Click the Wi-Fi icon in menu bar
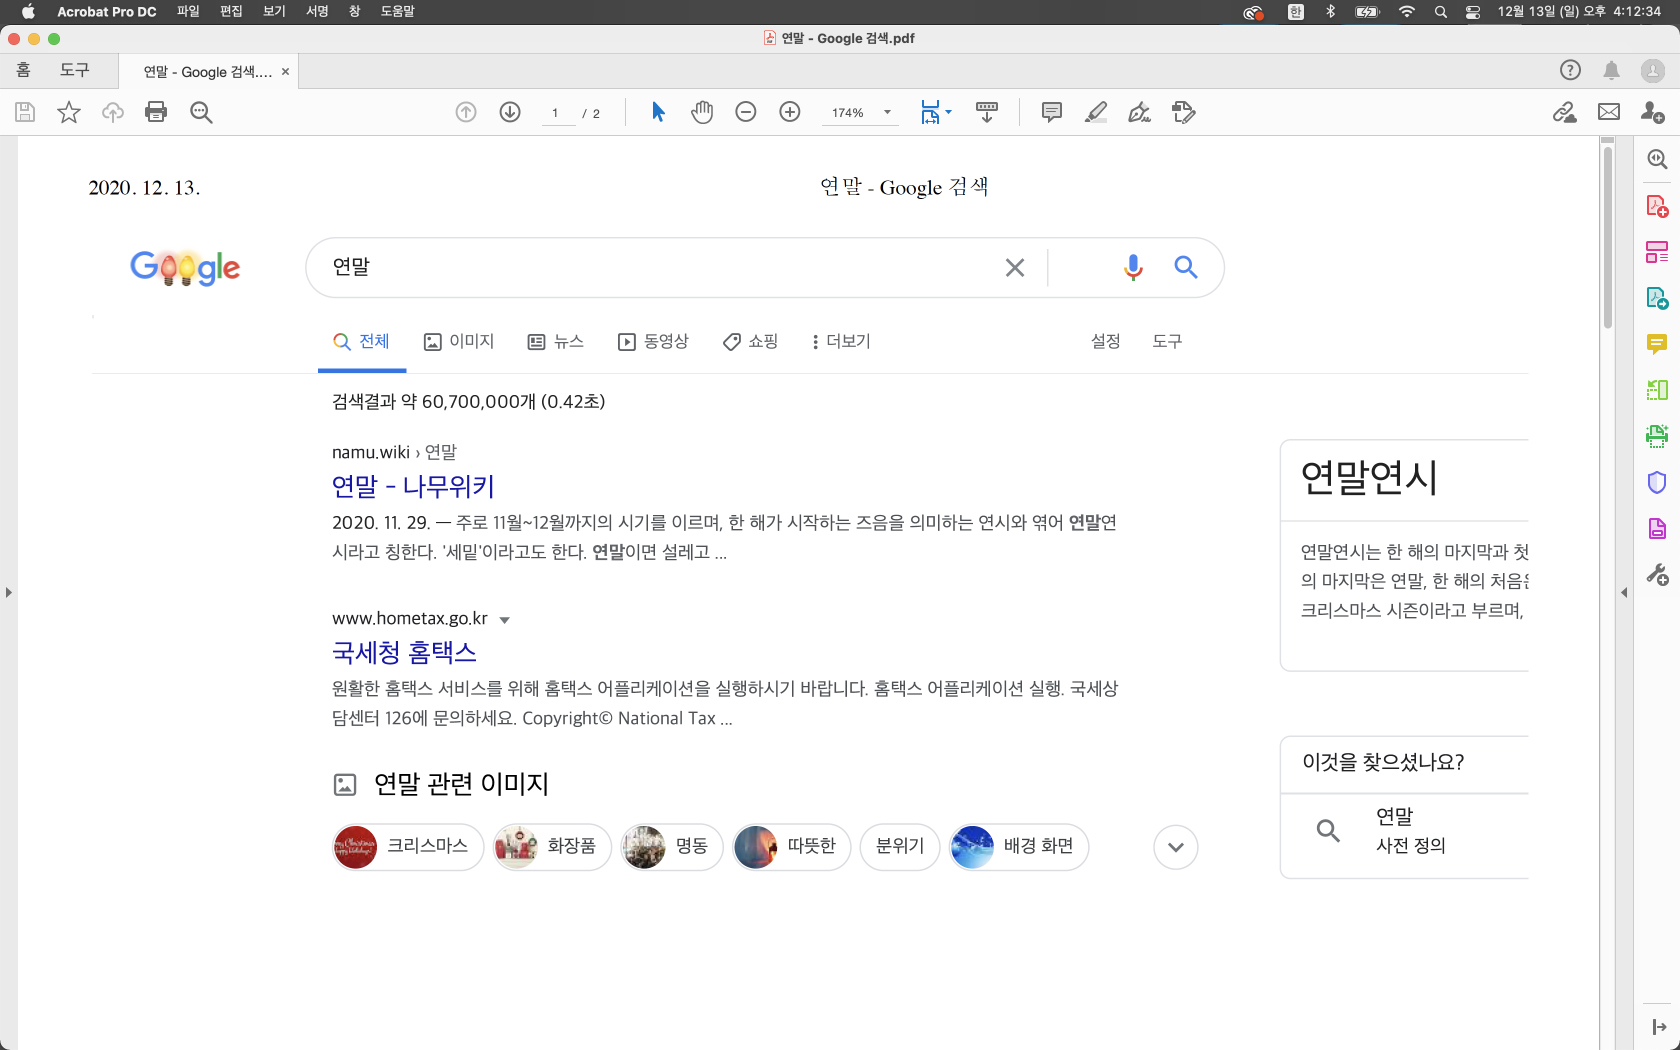This screenshot has width=1680, height=1050. pos(1407,12)
